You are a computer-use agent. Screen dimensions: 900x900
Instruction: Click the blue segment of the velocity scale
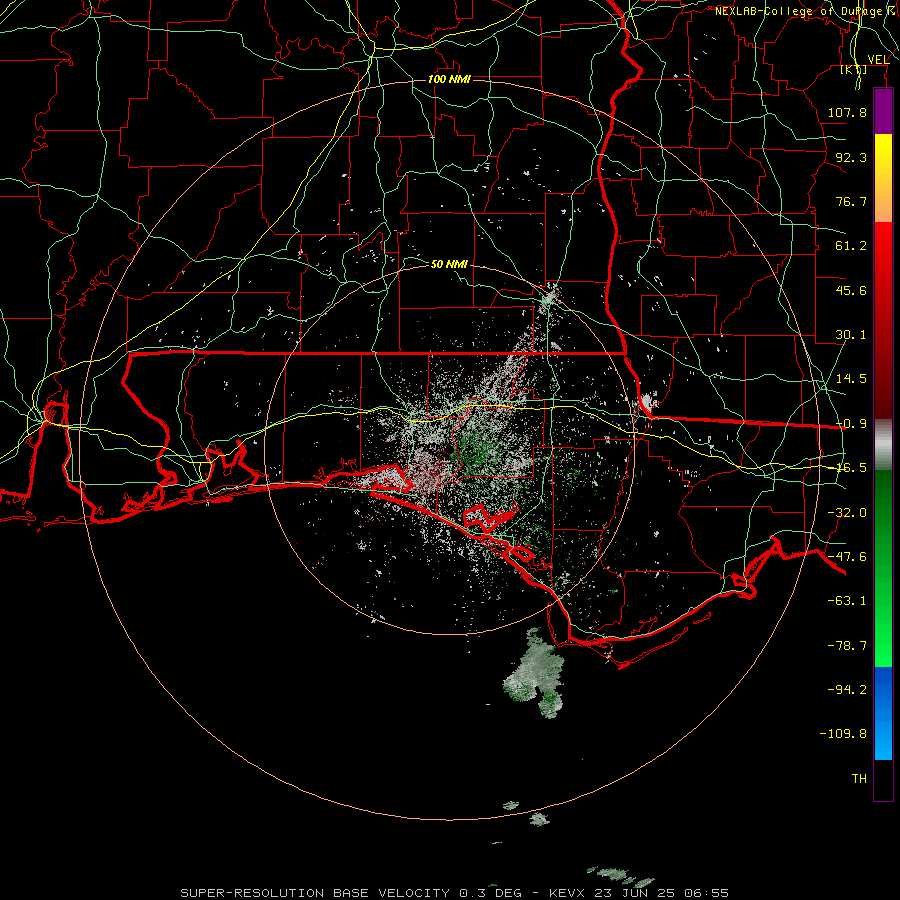coord(883,713)
